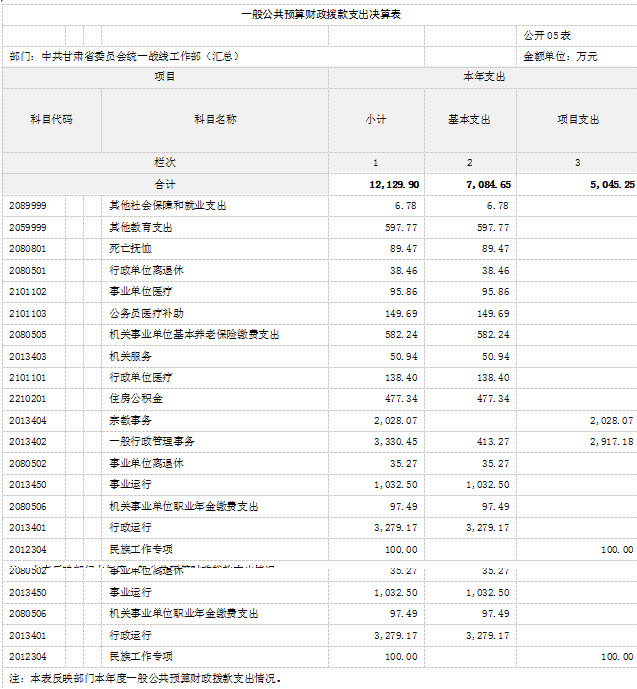Select the total 7,084.65 in 合计 row
637x689 pixels.
click(x=489, y=185)
